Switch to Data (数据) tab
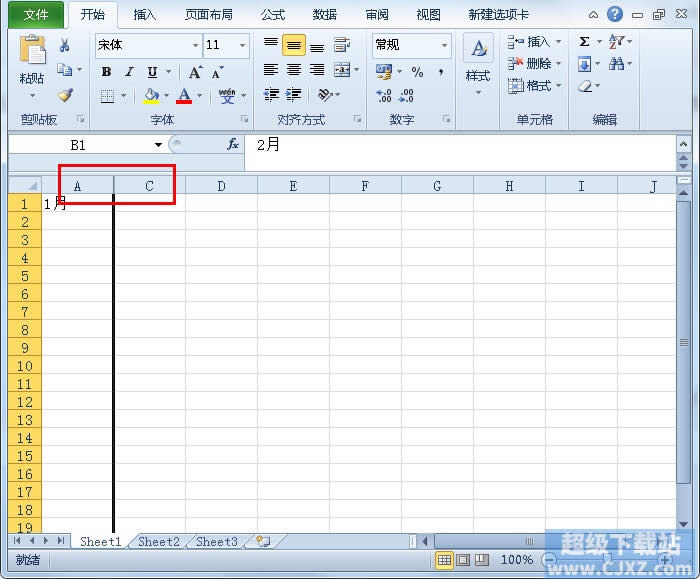Screen dimensions: 700x579 325,15
